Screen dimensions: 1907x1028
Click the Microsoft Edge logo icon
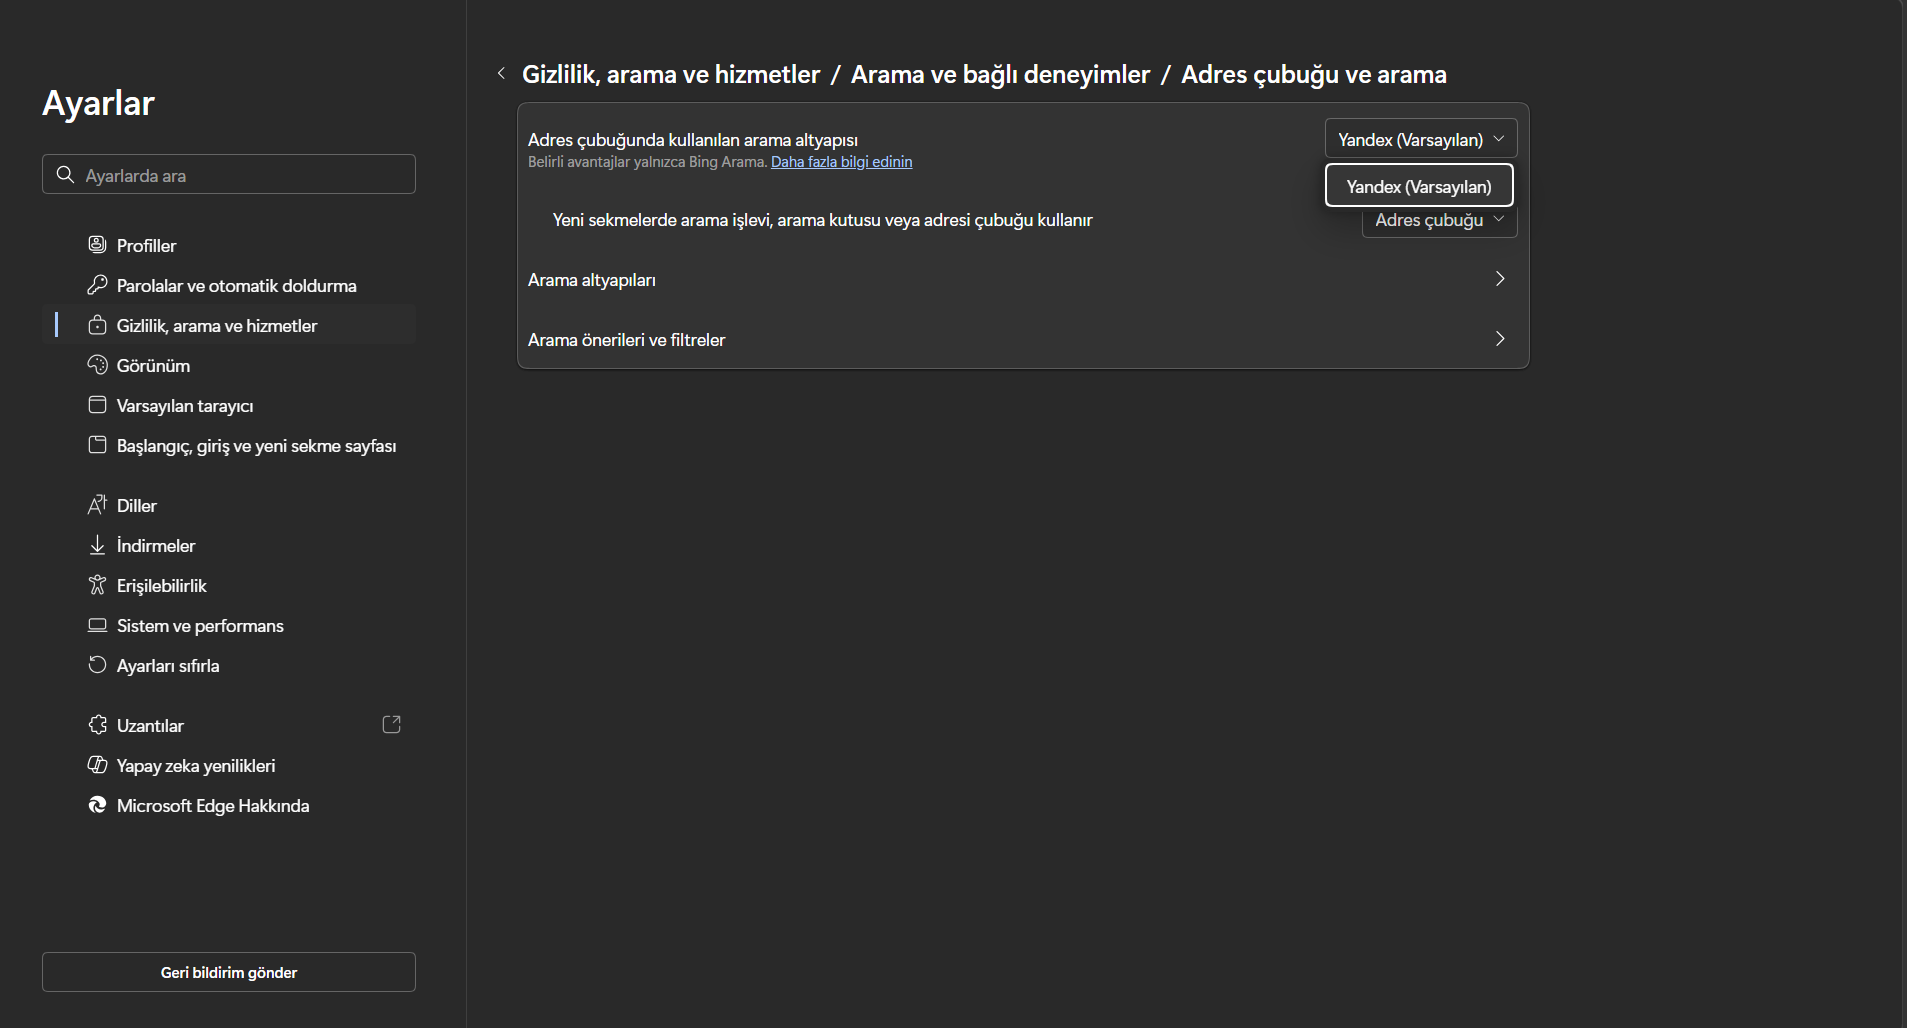pos(97,805)
